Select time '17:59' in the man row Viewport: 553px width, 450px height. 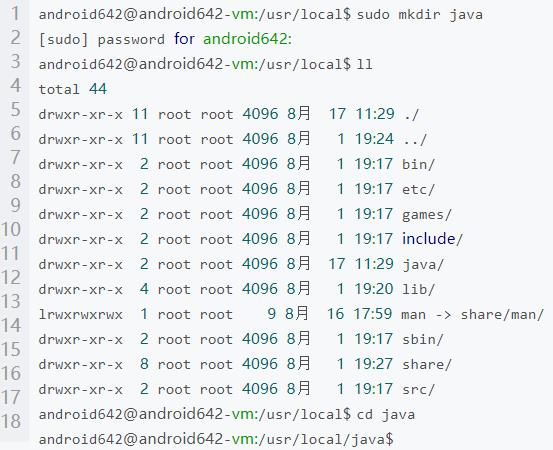tap(373, 314)
